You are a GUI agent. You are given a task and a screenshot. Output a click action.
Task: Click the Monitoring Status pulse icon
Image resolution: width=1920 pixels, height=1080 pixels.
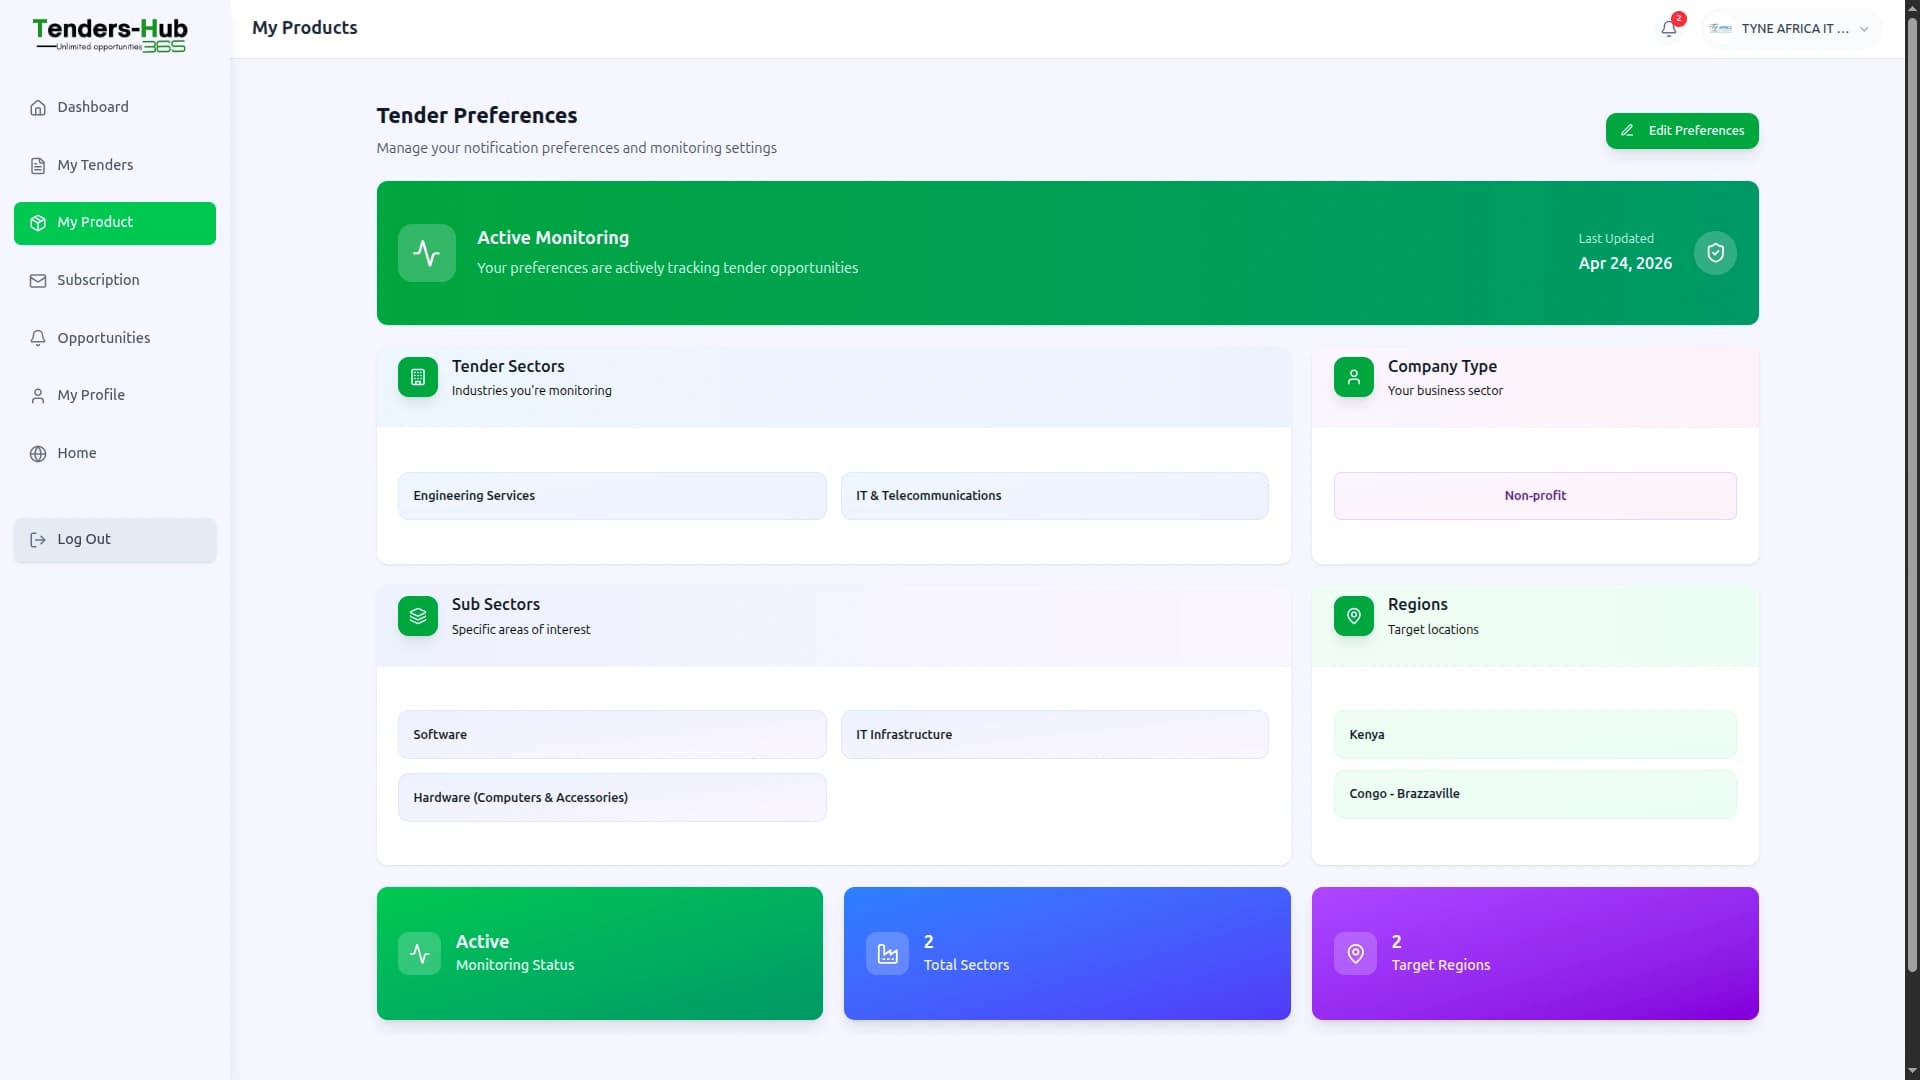point(420,954)
